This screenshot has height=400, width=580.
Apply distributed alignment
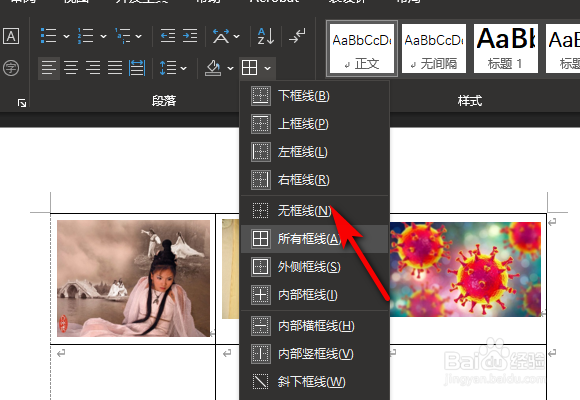(x=137, y=68)
